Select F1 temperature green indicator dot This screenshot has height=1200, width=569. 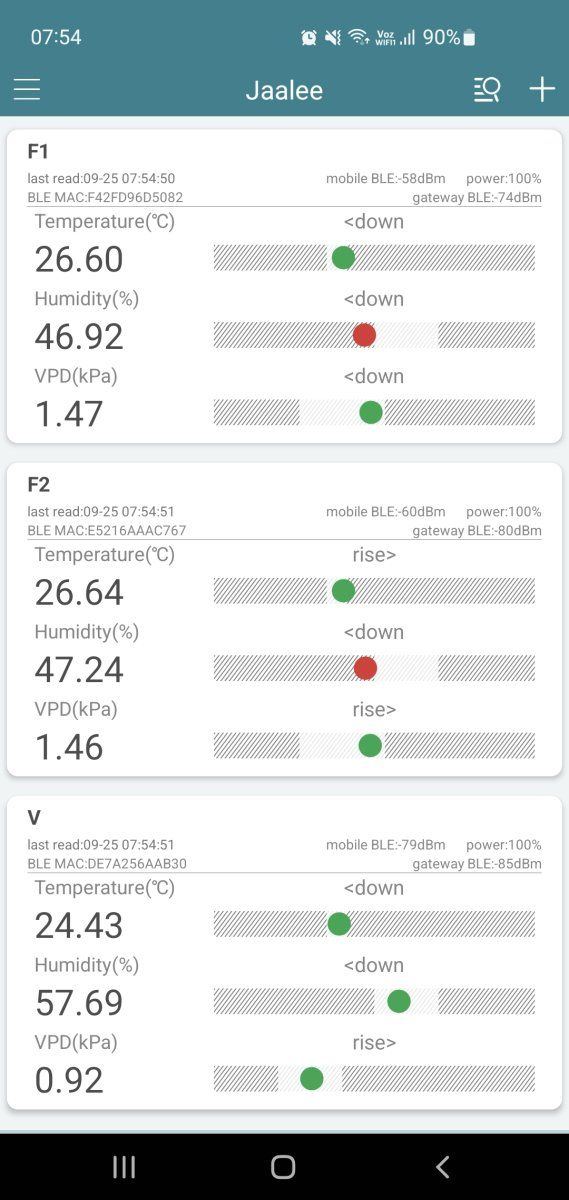coord(343,258)
